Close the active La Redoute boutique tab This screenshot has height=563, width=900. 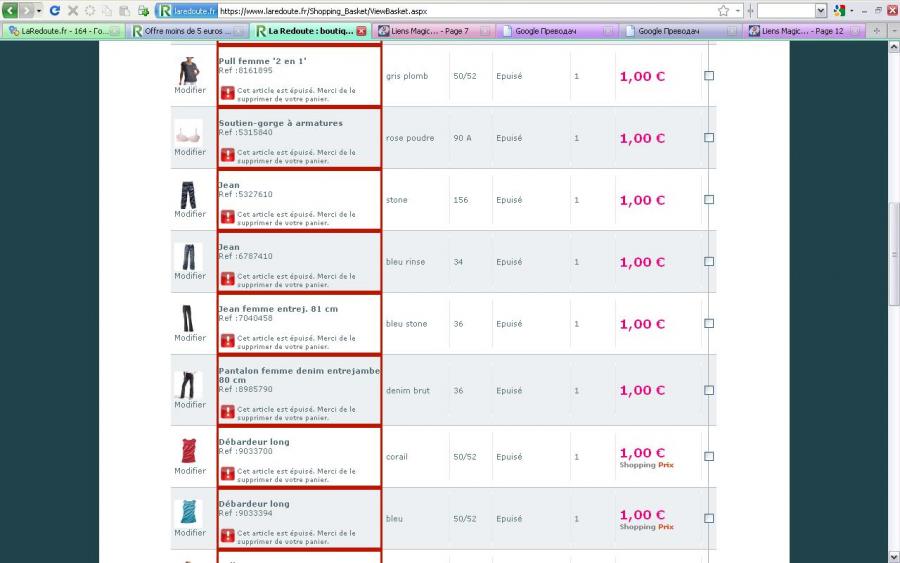tap(361, 31)
